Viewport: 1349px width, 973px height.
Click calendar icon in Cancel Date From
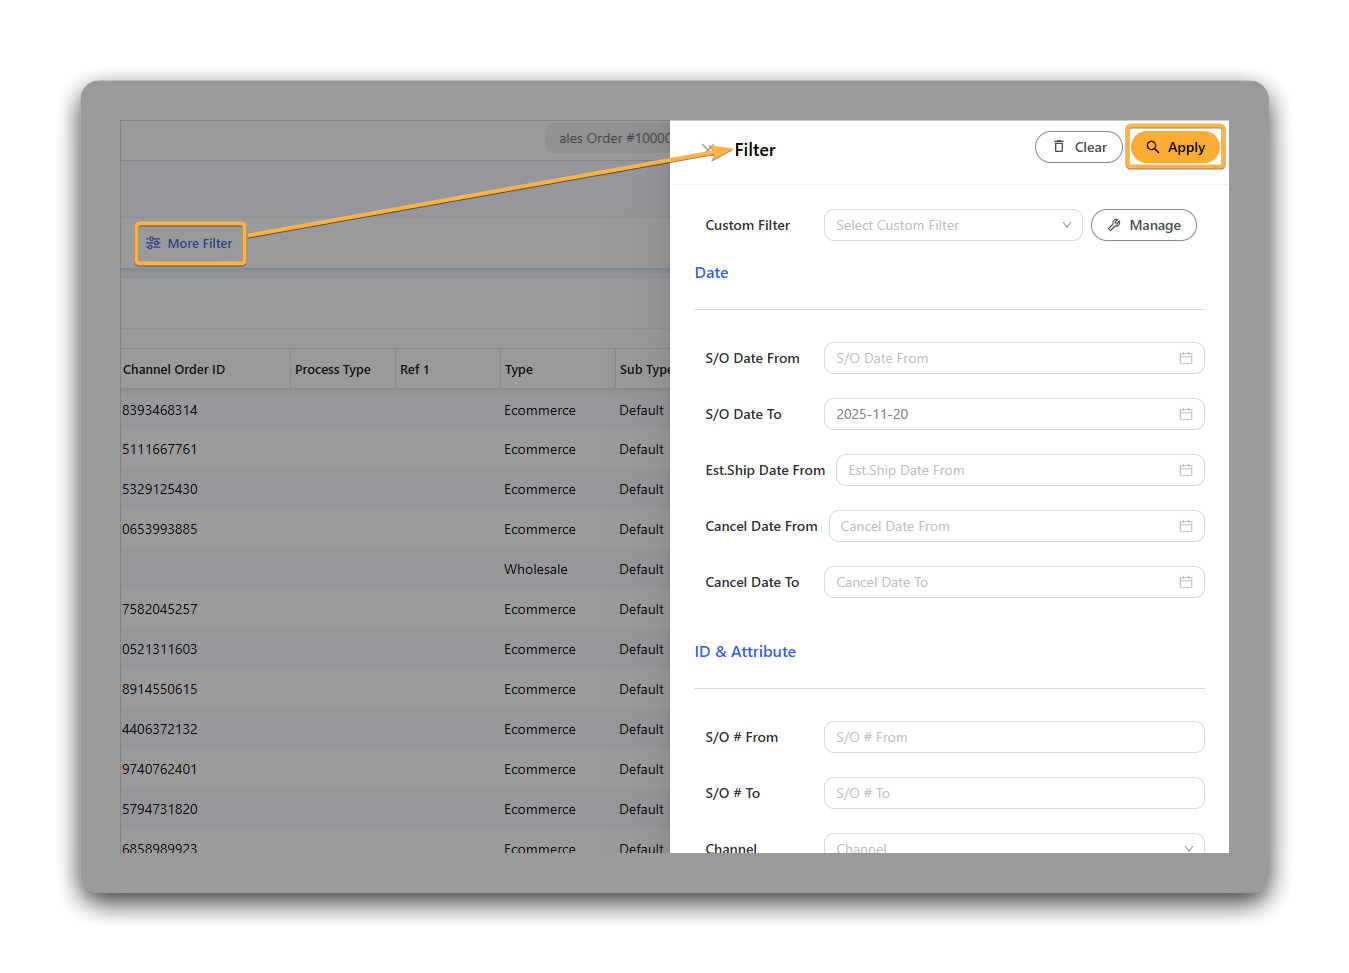point(1185,526)
